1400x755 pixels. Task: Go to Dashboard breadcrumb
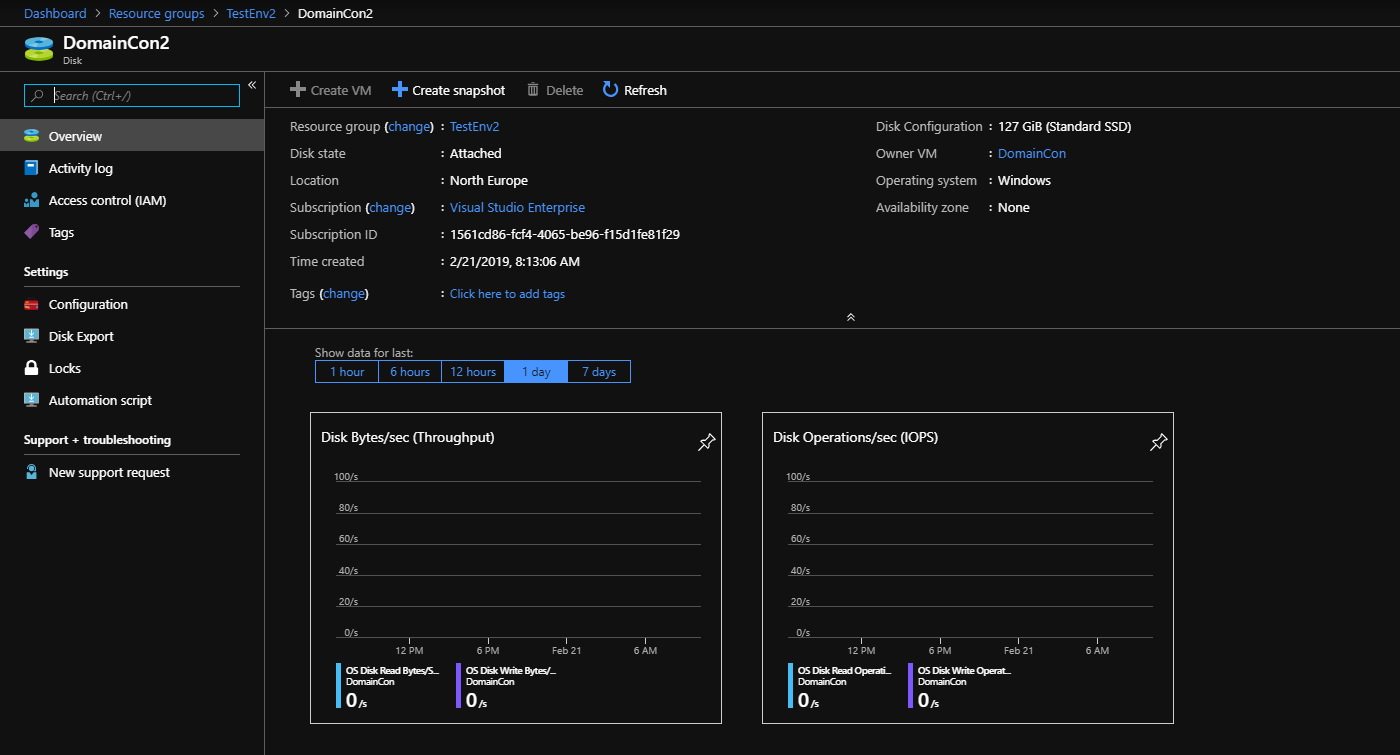55,13
